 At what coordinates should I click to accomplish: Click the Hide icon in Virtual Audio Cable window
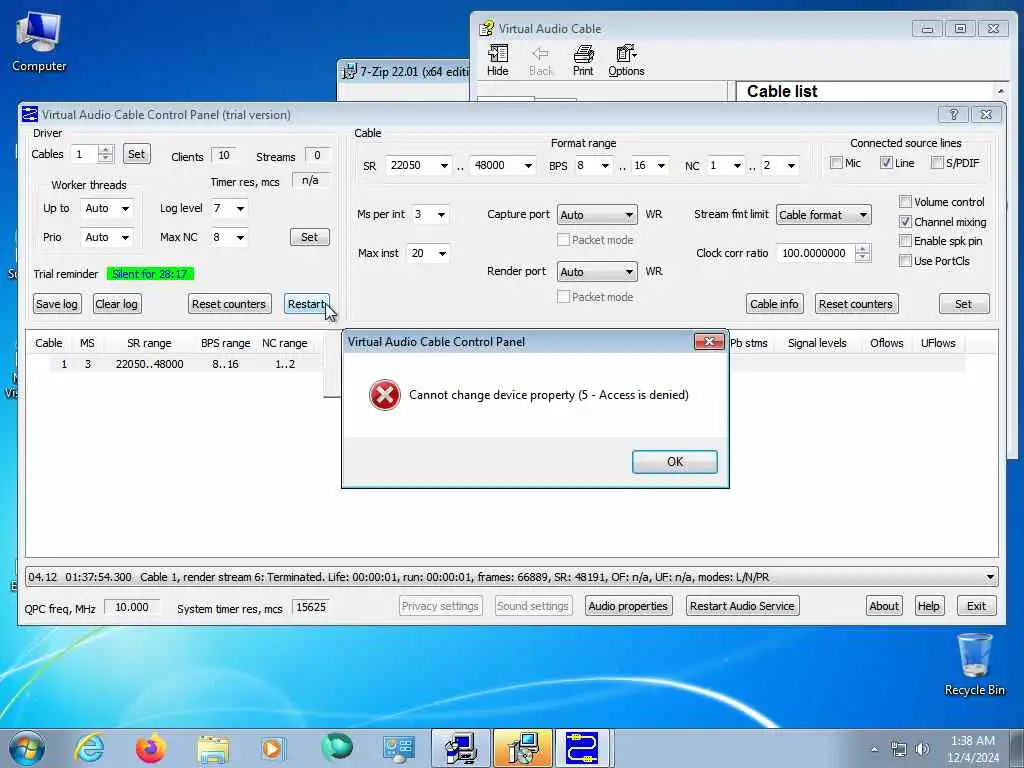pos(498,60)
